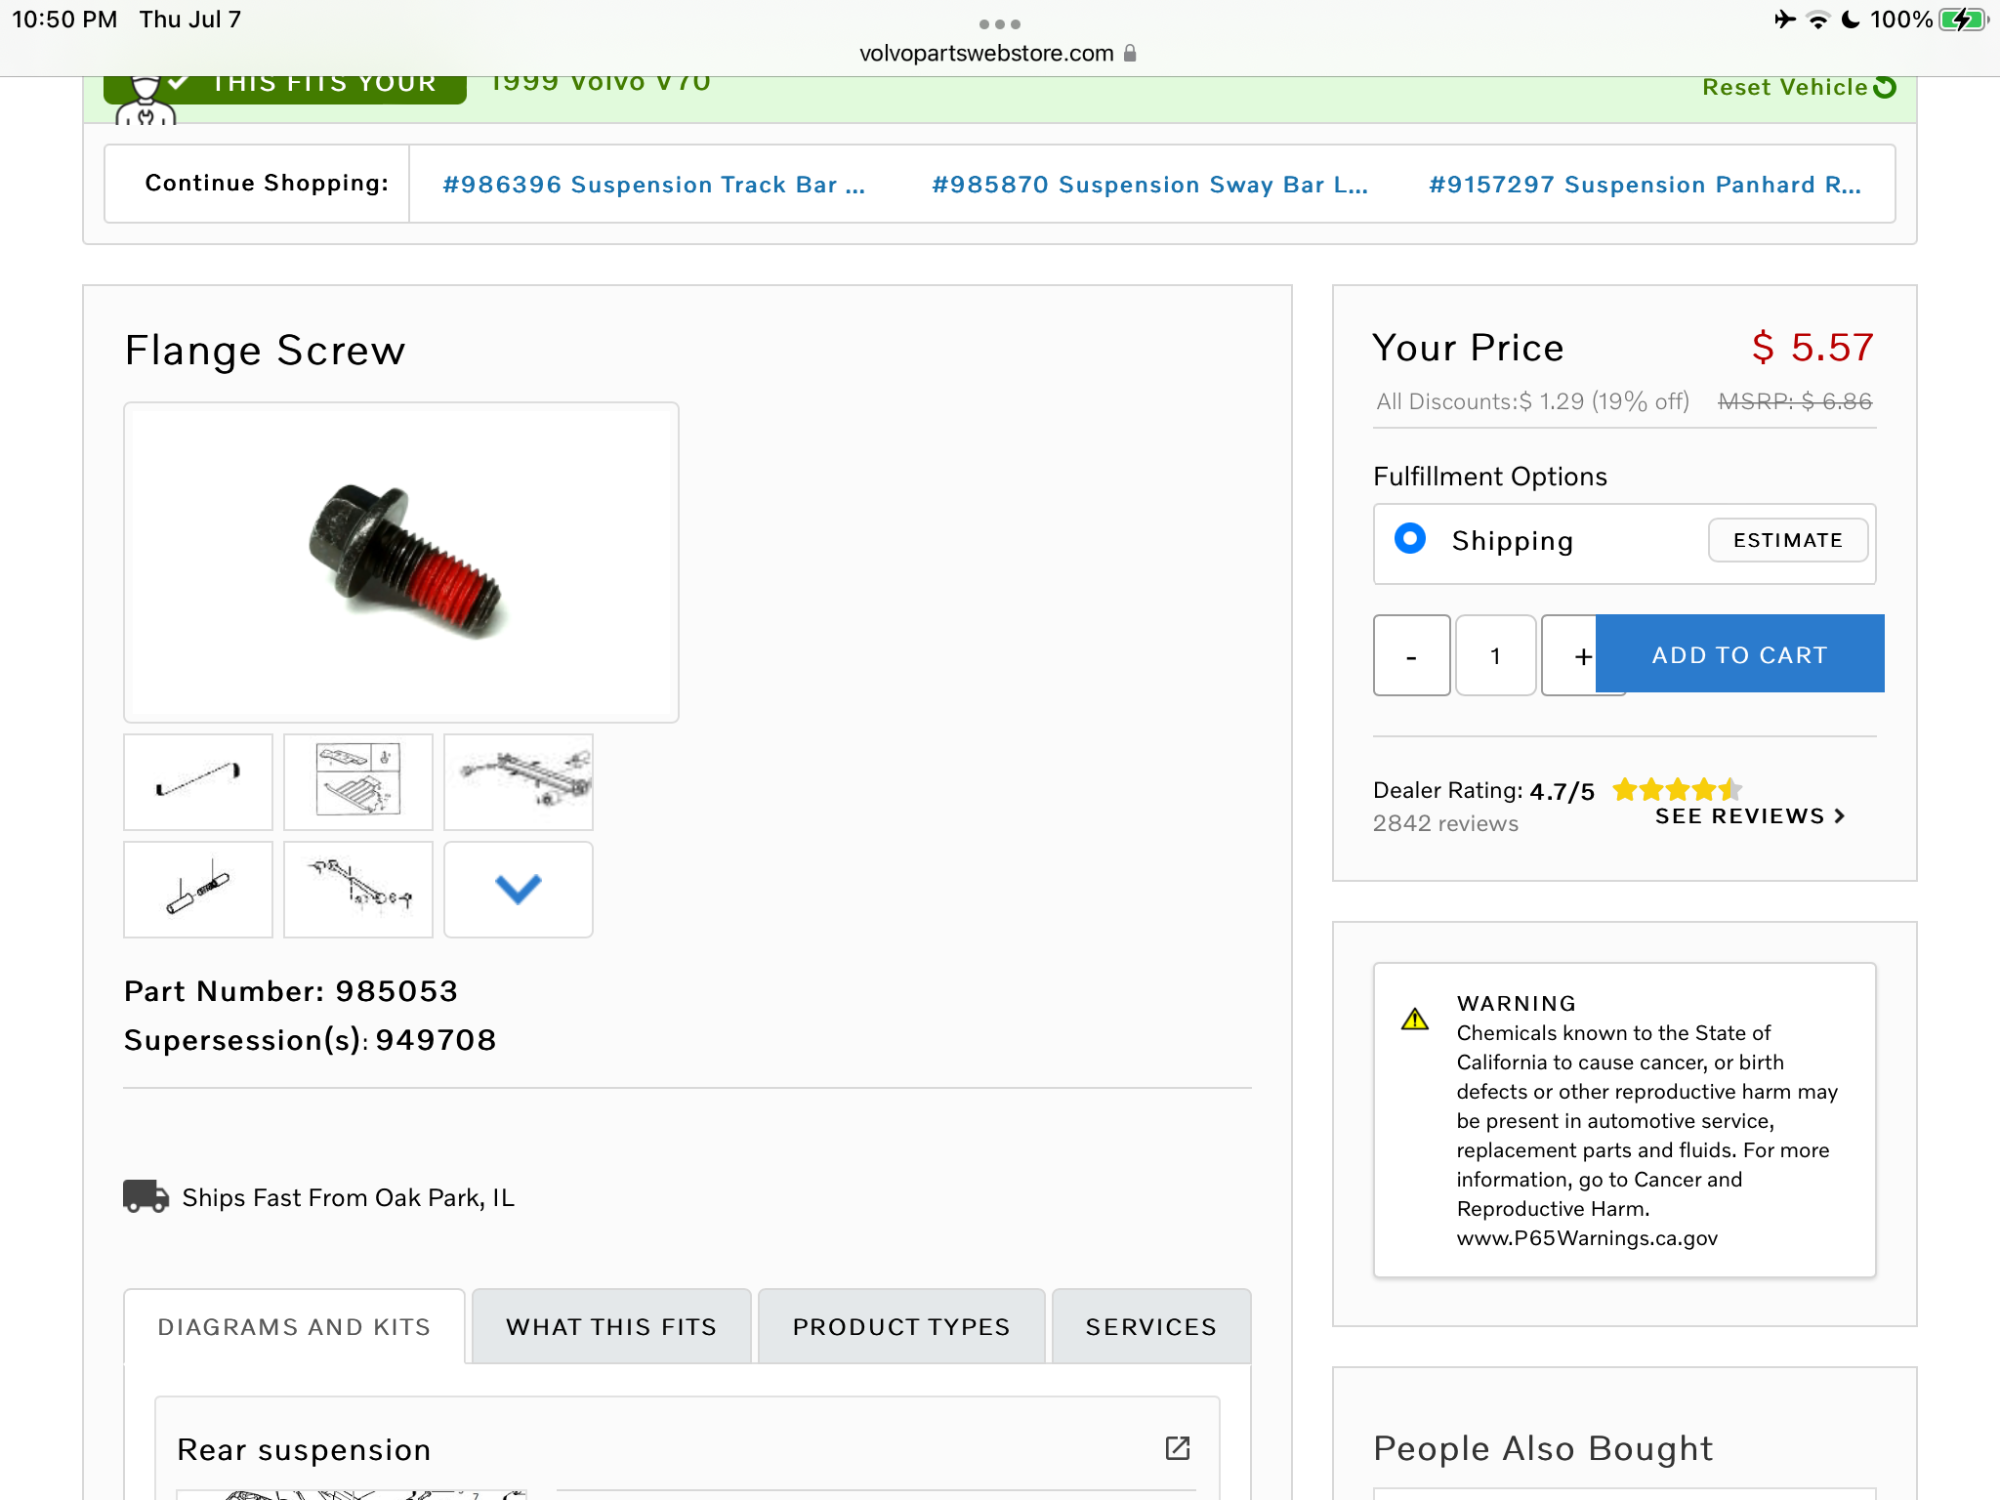Viewport: 2000px width, 1500px height.
Task: Click the delivery truck shipping icon
Action: pyautogui.click(x=146, y=1196)
